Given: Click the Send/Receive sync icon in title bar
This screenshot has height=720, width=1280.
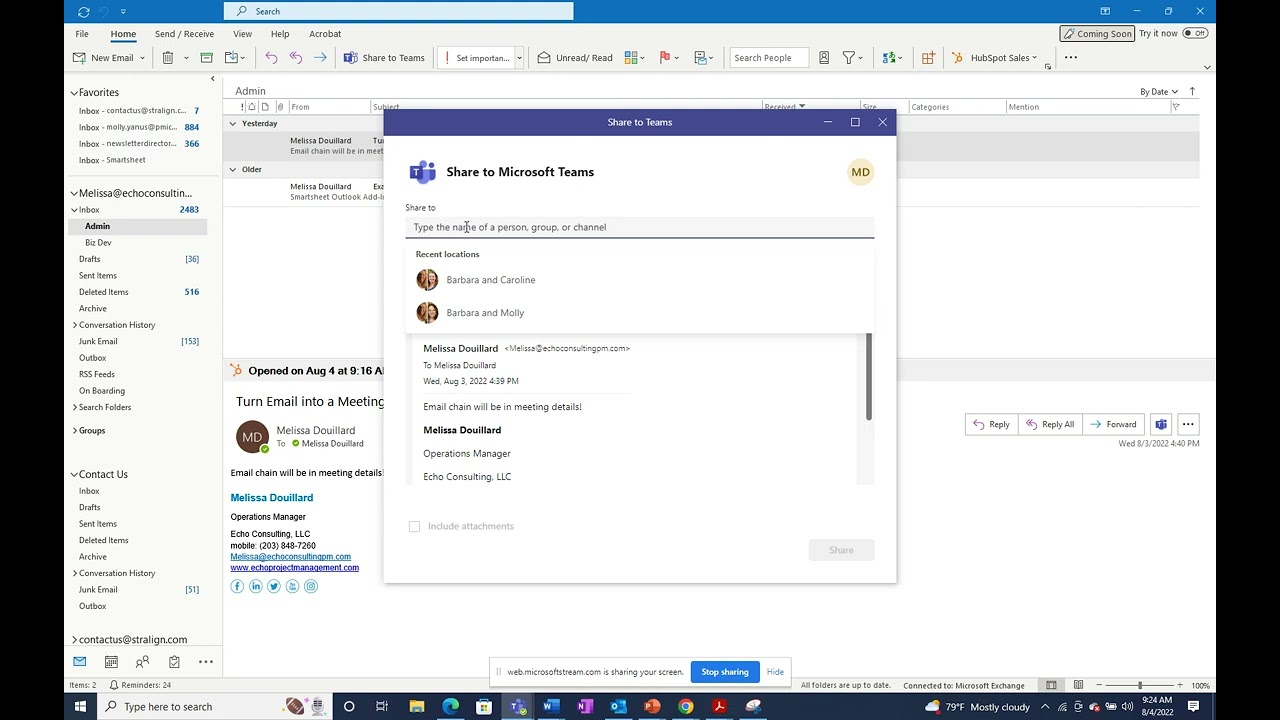Looking at the screenshot, I should [84, 11].
